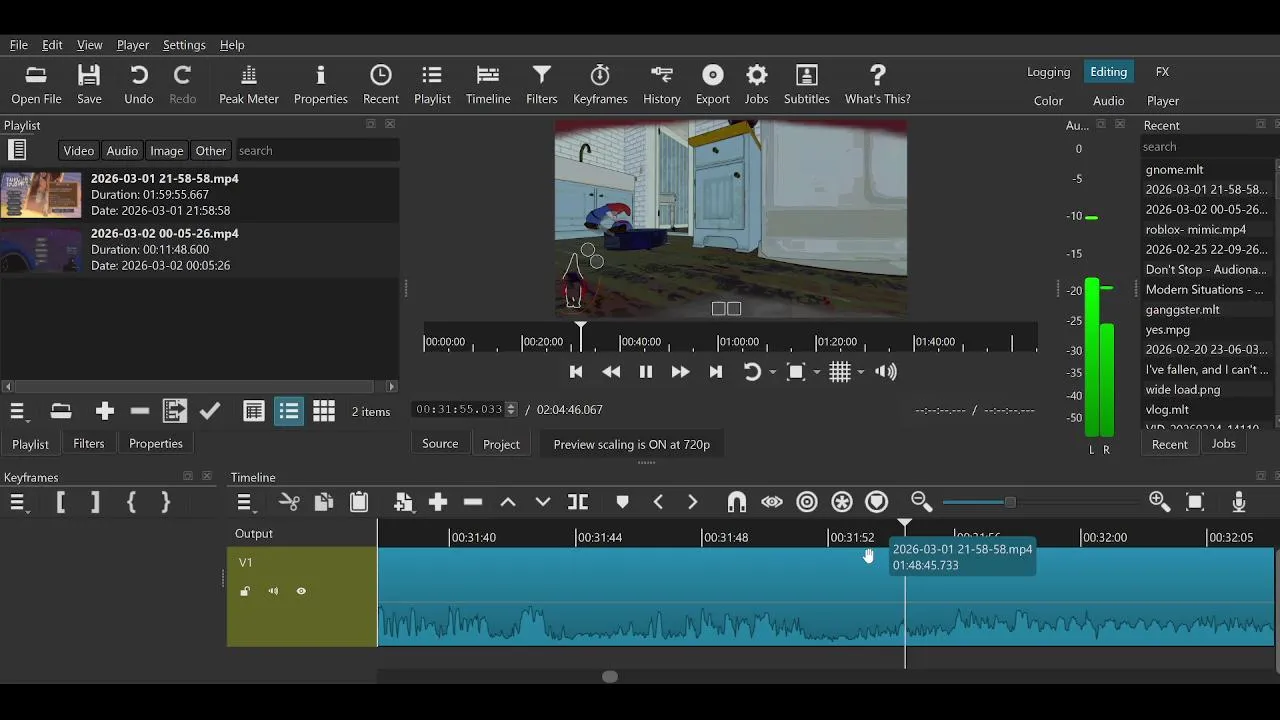Click the What's This? help icon
Image resolution: width=1280 pixels, height=720 pixels.
(x=878, y=84)
